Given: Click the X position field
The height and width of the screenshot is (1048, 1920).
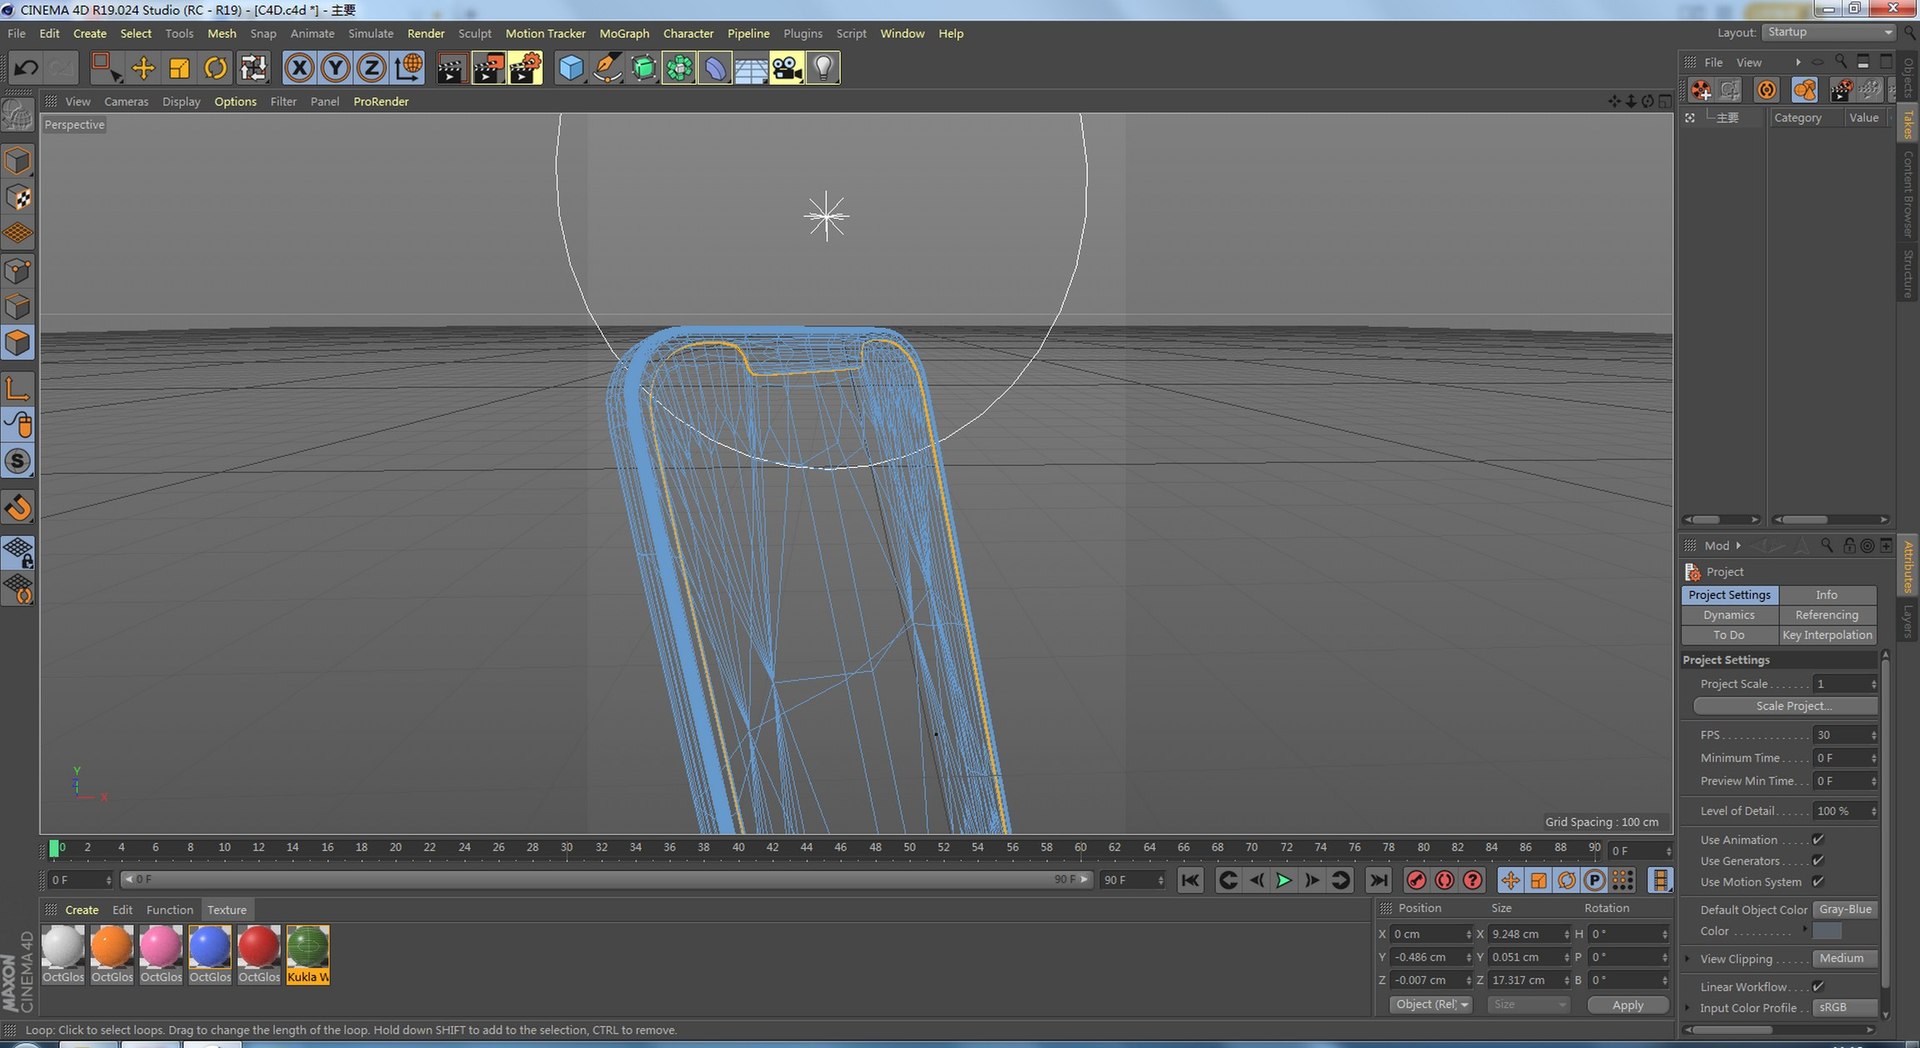Looking at the screenshot, I should [1432, 934].
